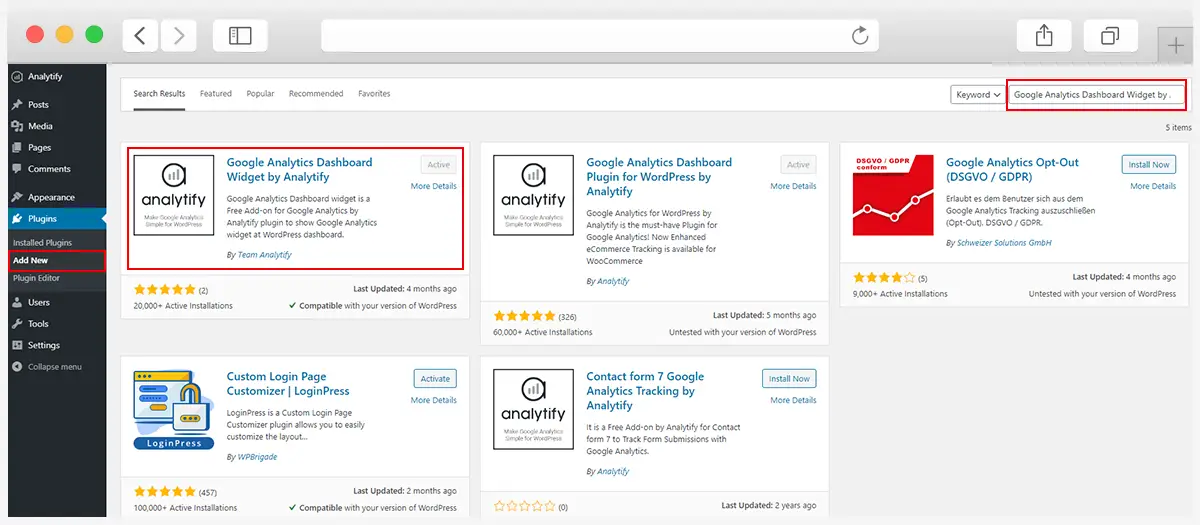1200x525 pixels.
Task: Switch to the Favorites tab
Action: click(374, 94)
